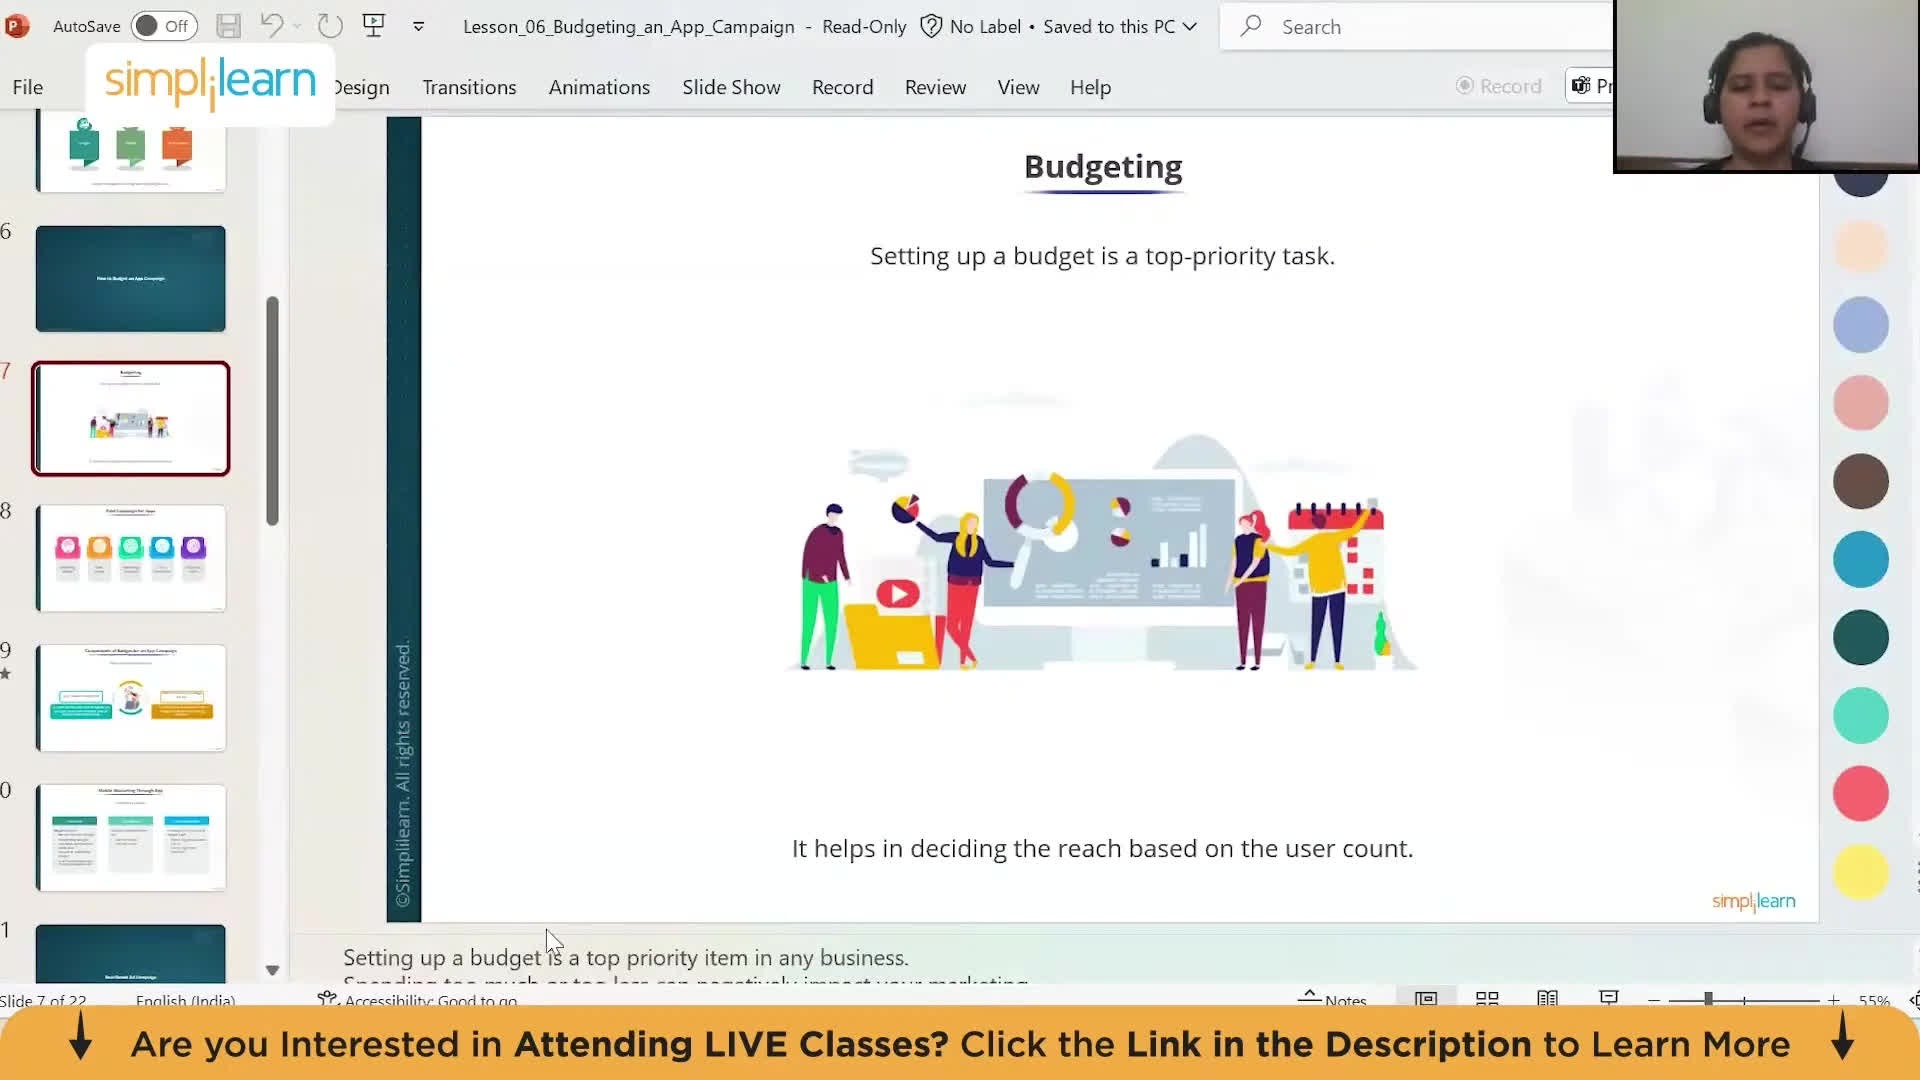
Task: Click the Present in Teams button
Action: click(x=1590, y=86)
